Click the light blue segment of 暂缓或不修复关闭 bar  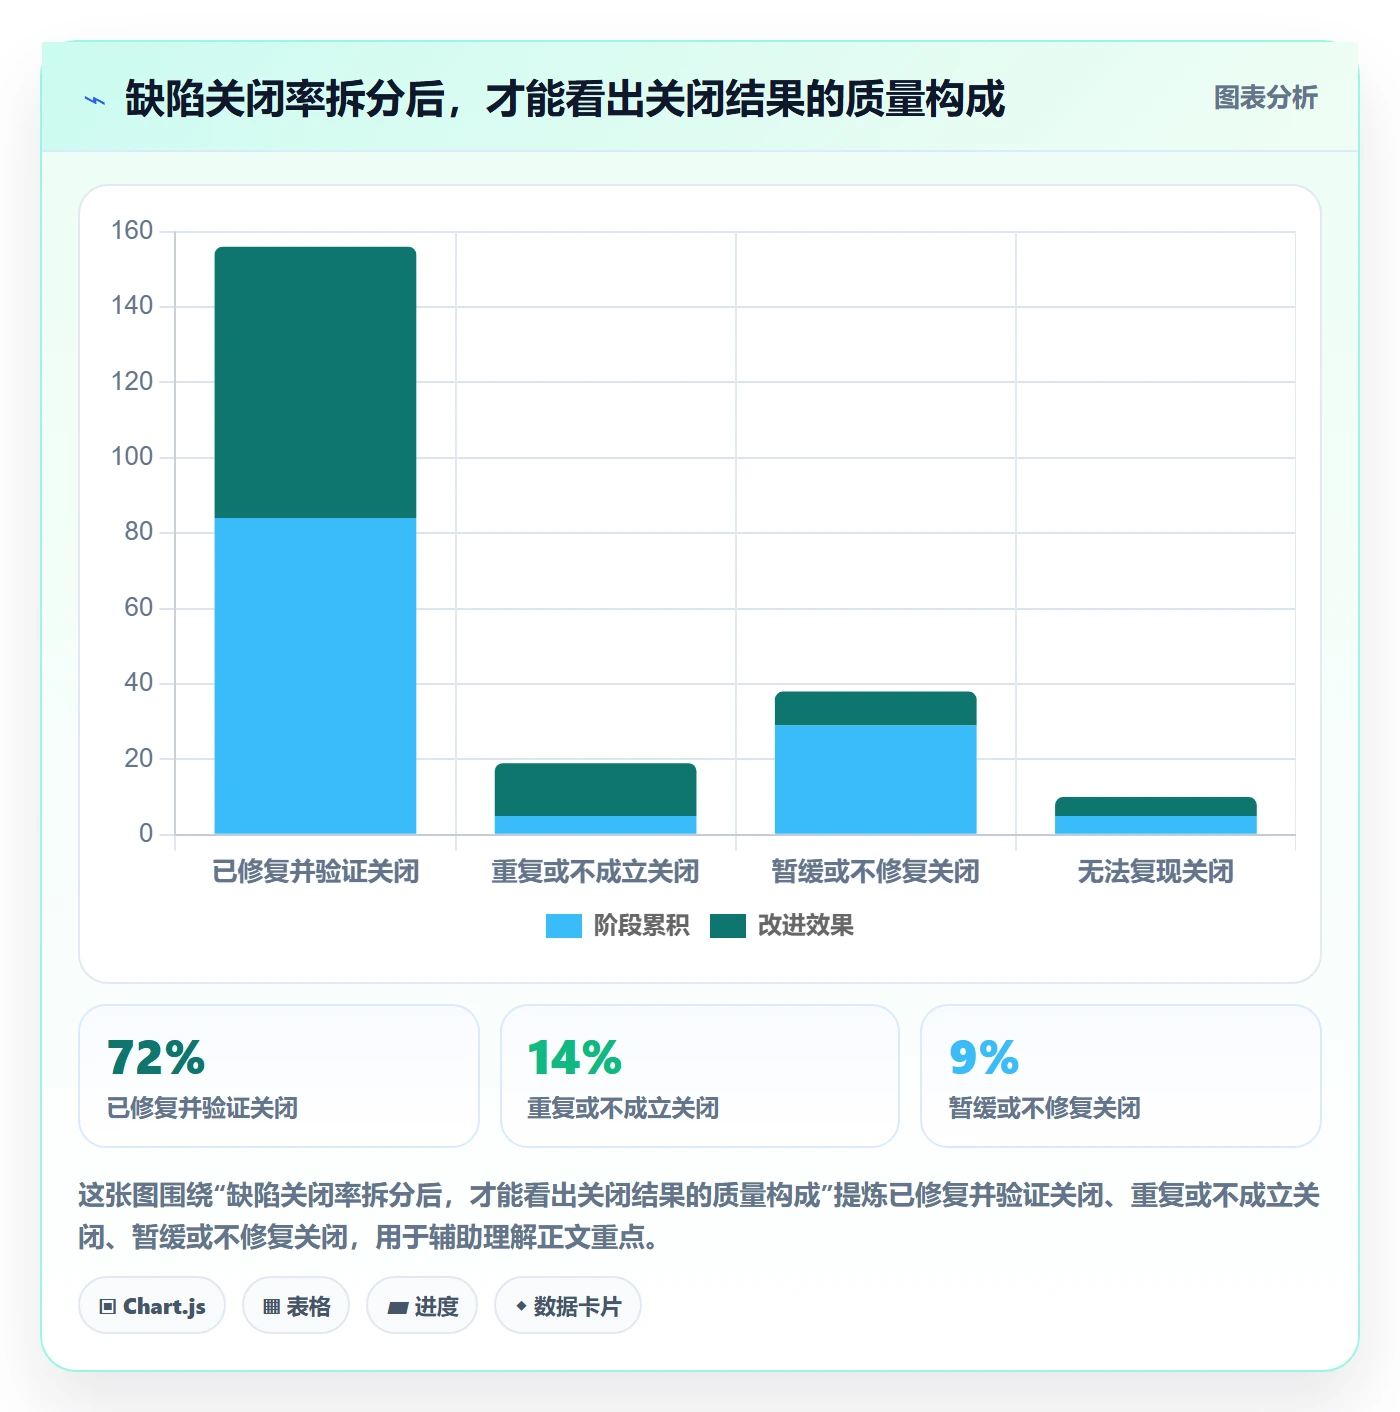click(x=876, y=779)
